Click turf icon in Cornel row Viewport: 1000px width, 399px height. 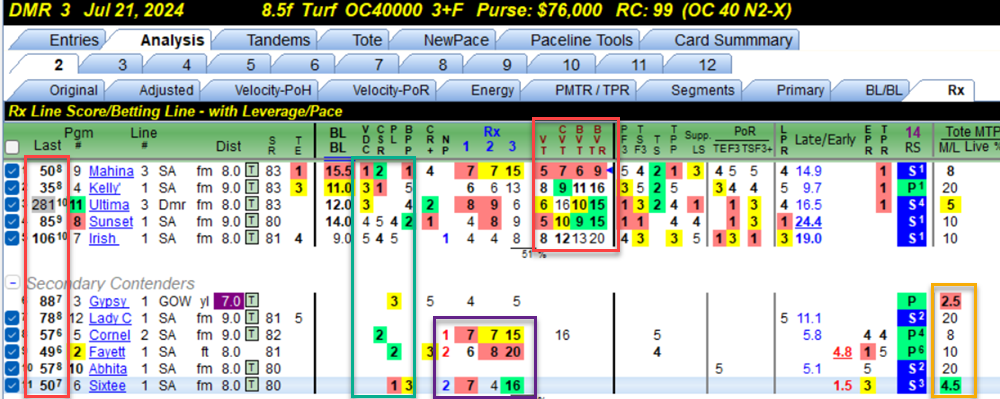(252, 335)
